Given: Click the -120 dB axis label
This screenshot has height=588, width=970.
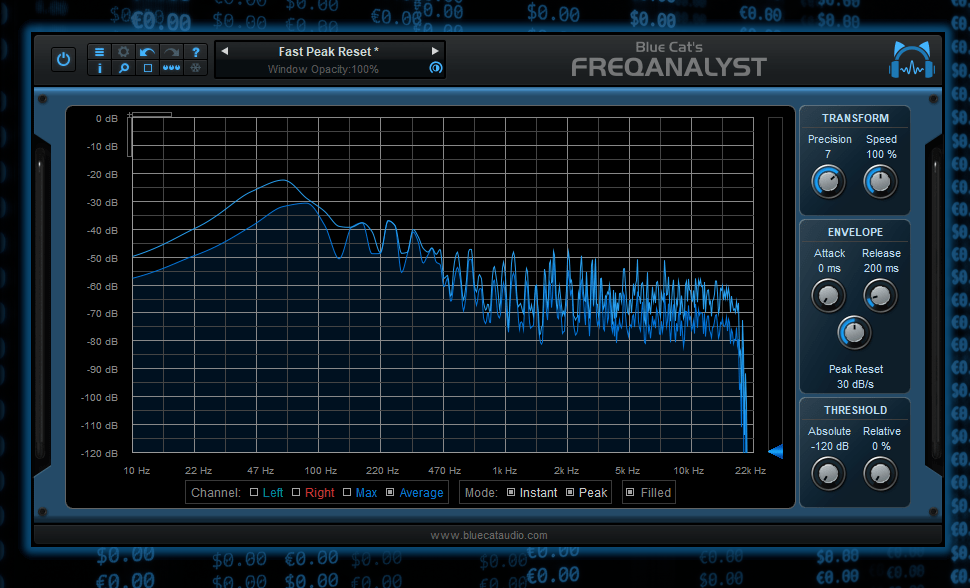Looking at the screenshot, I should (99, 453).
